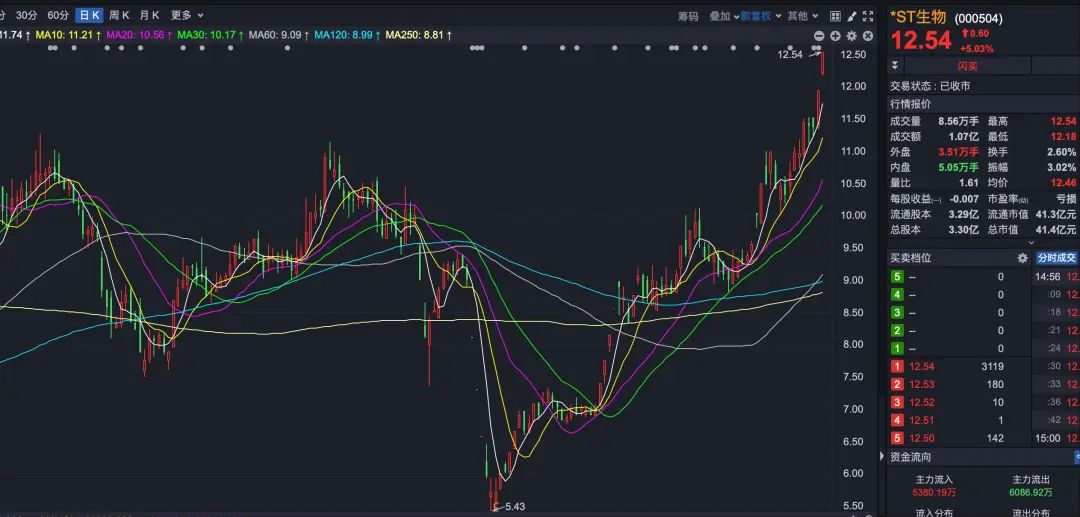Click the fullscreen expand chart icon
The width and height of the screenshot is (1080, 517).
click(868, 16)
